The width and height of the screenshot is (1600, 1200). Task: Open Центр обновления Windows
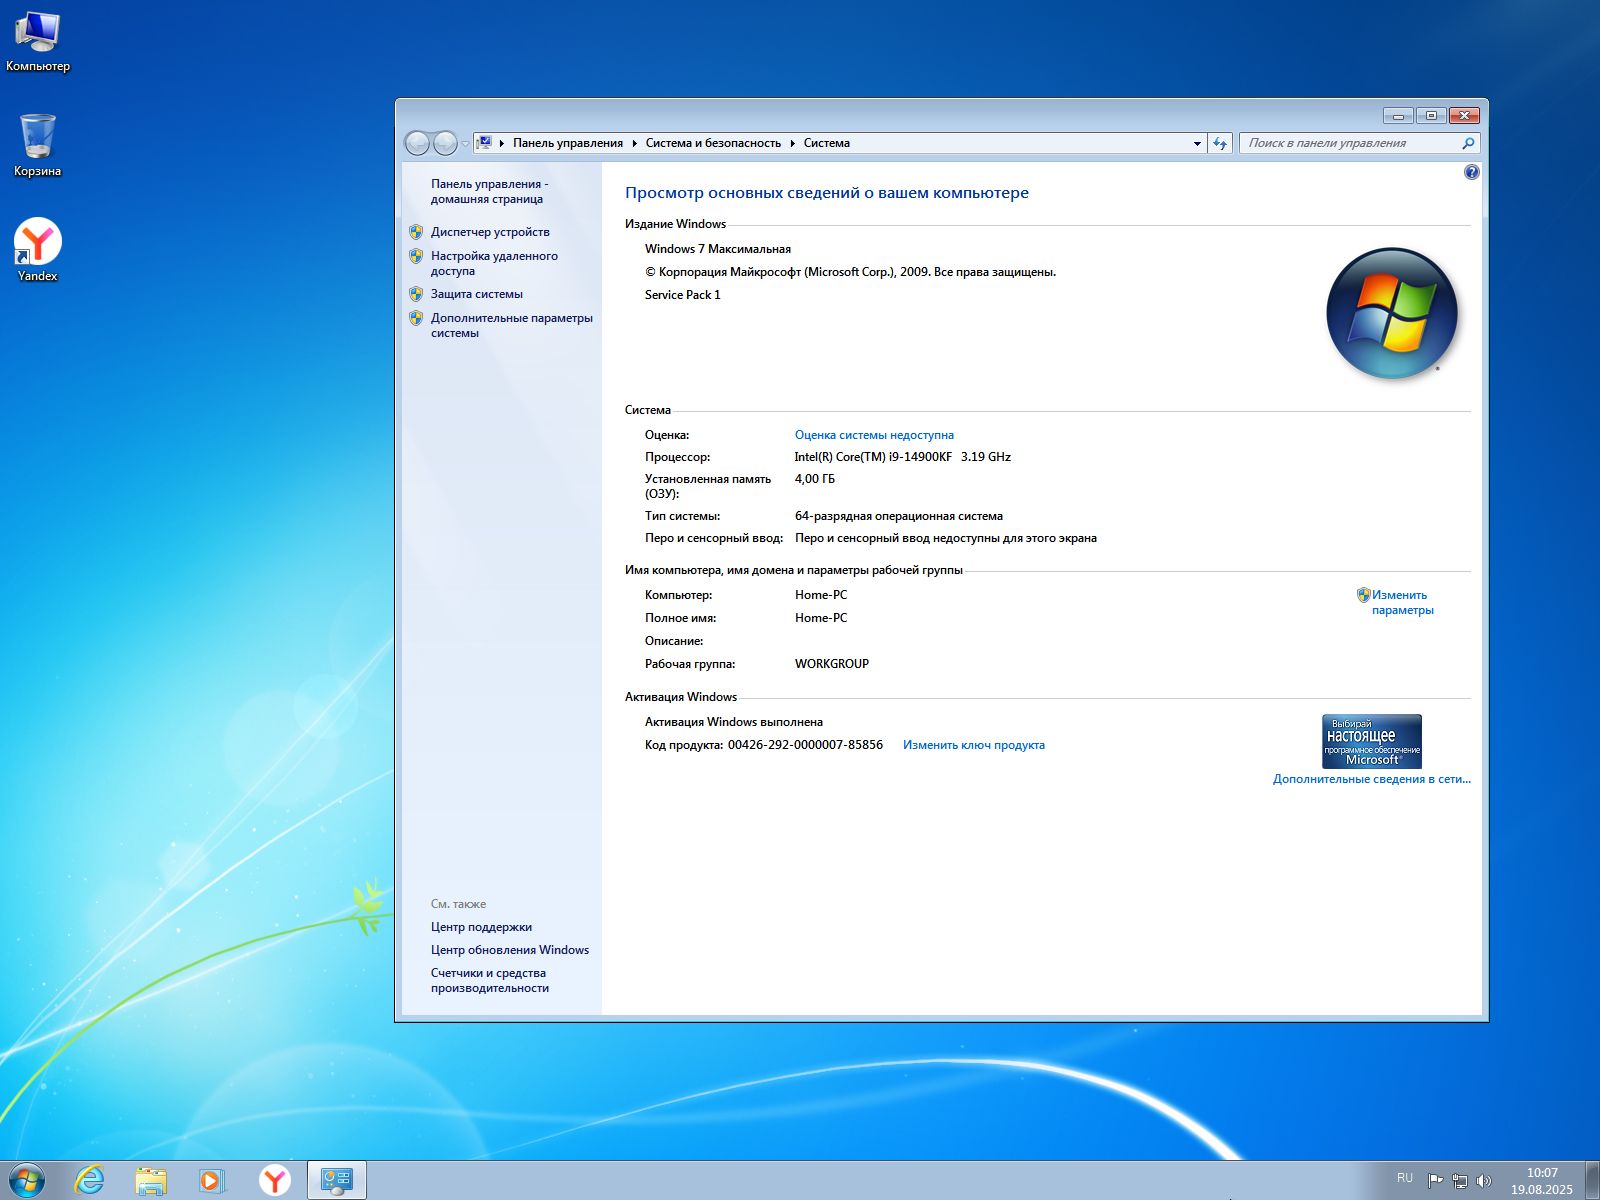510,950
